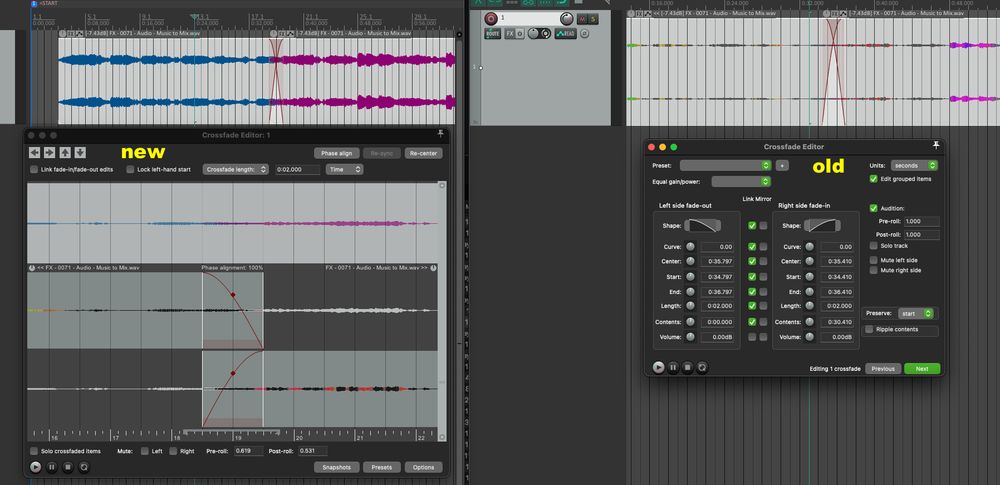The height and width of the screenshot is (485, 1000).
Task: Click crossfade length field 0:02.000
Action: 298,169
